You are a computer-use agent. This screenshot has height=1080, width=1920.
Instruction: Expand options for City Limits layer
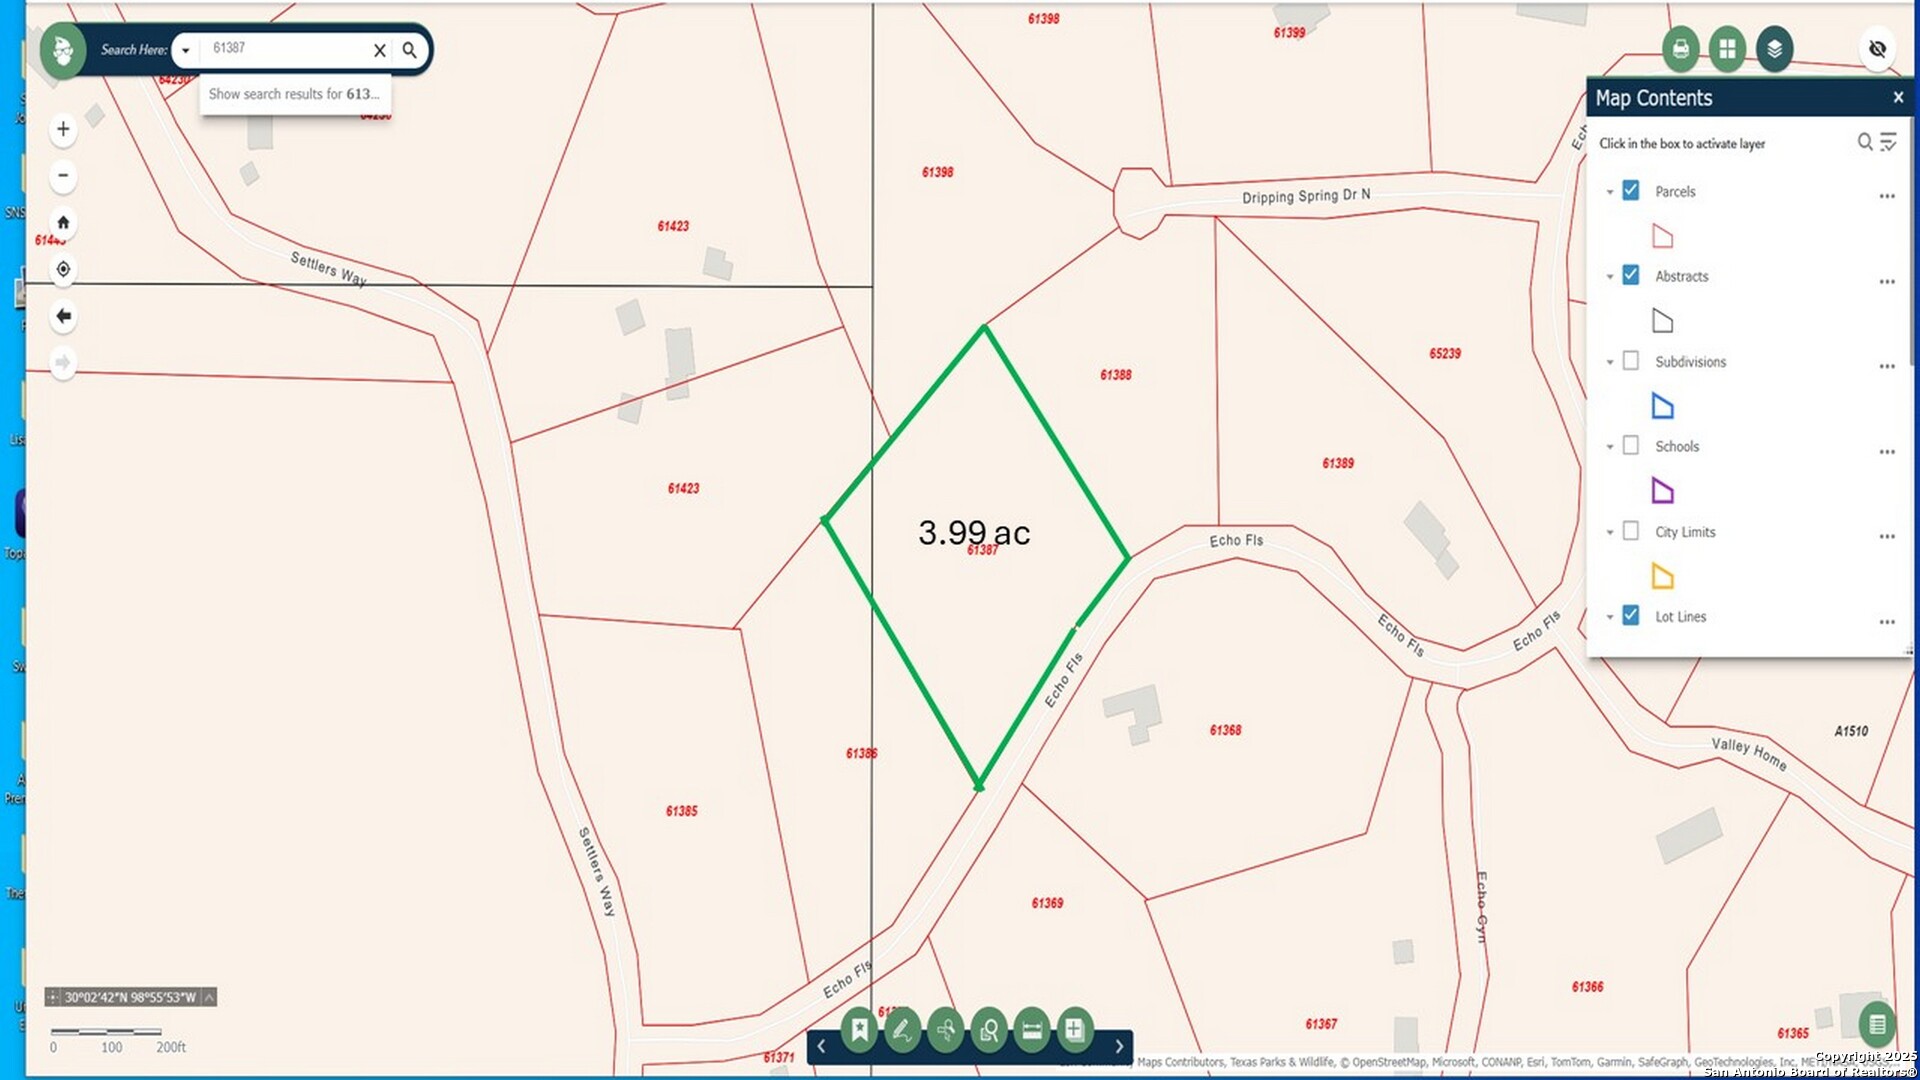1887,536
